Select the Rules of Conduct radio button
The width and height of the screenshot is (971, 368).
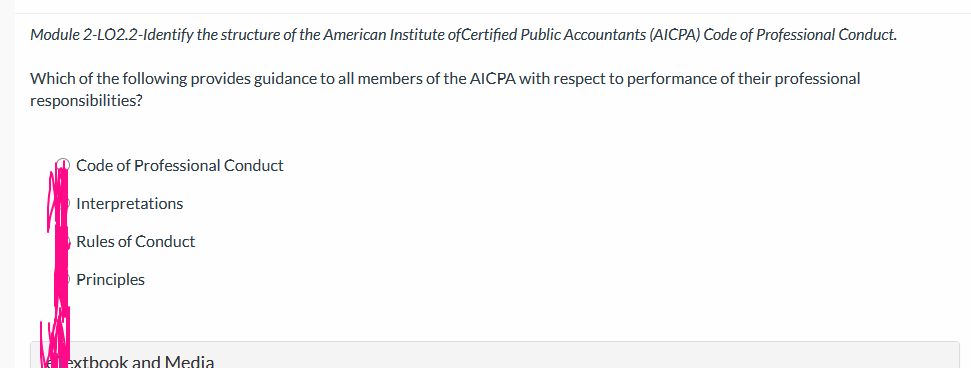62,242
